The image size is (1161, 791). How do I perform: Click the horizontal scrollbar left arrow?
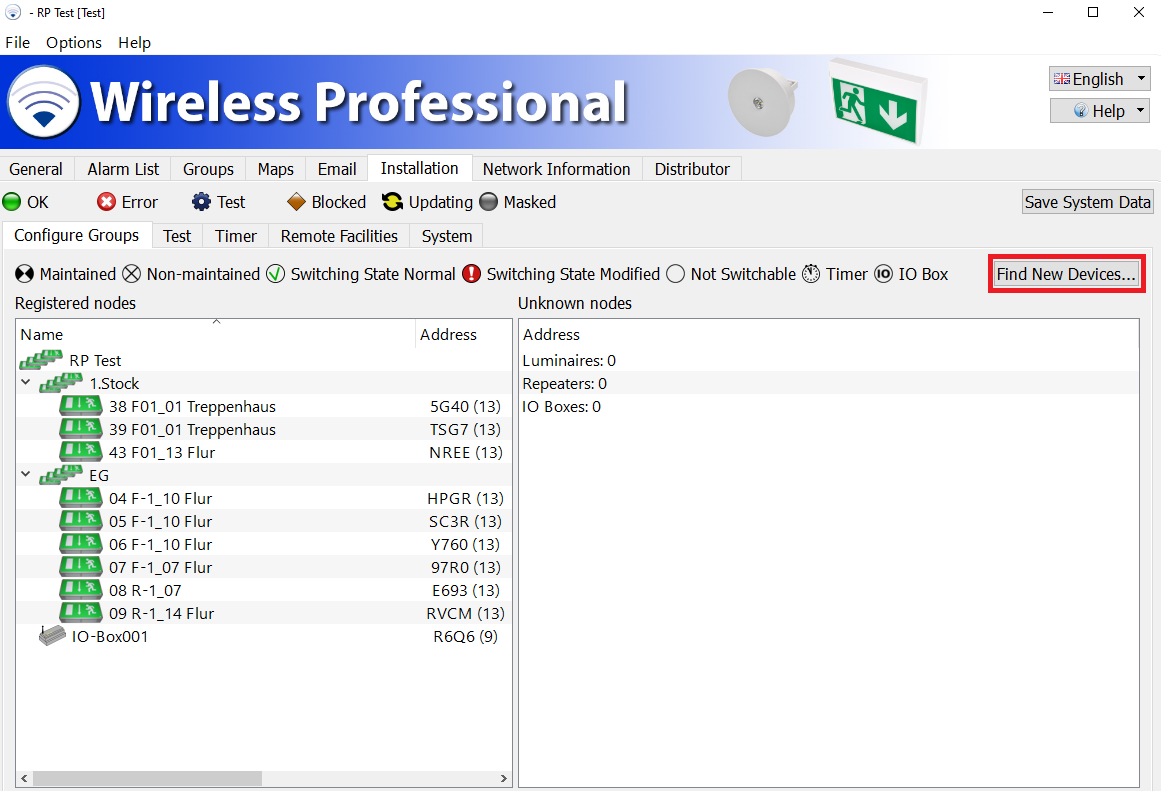24,778
